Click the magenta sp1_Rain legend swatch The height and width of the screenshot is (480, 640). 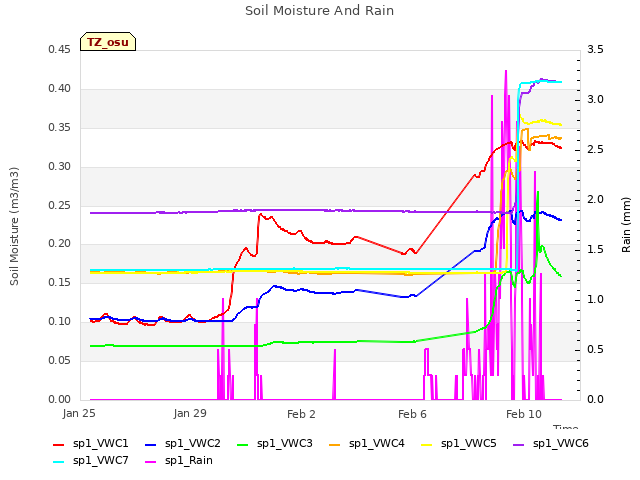[x=151, y=462]
